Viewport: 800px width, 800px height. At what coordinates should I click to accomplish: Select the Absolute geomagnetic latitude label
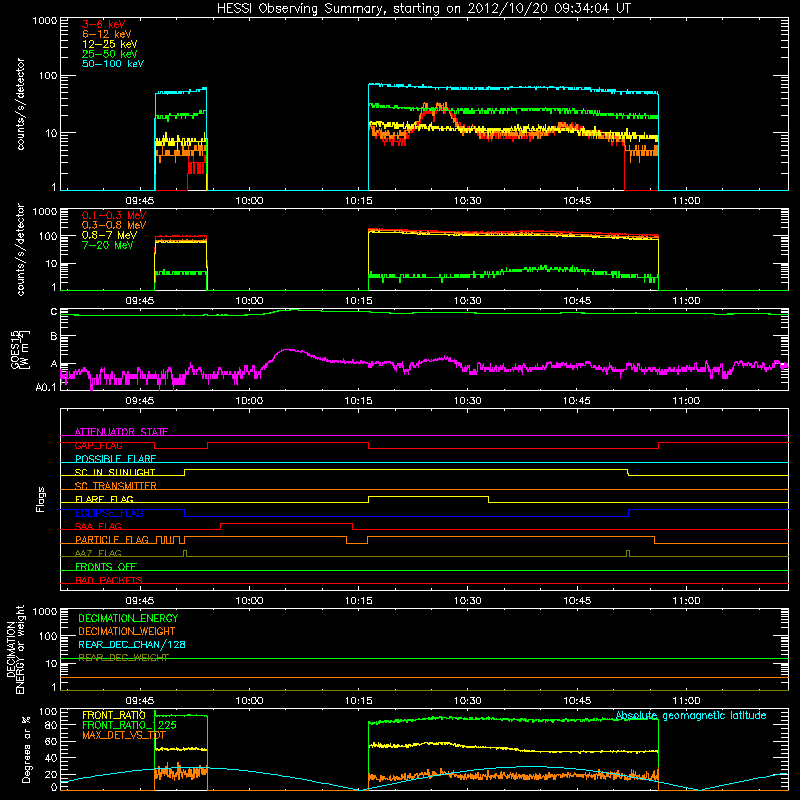click(x=691, y=715)
